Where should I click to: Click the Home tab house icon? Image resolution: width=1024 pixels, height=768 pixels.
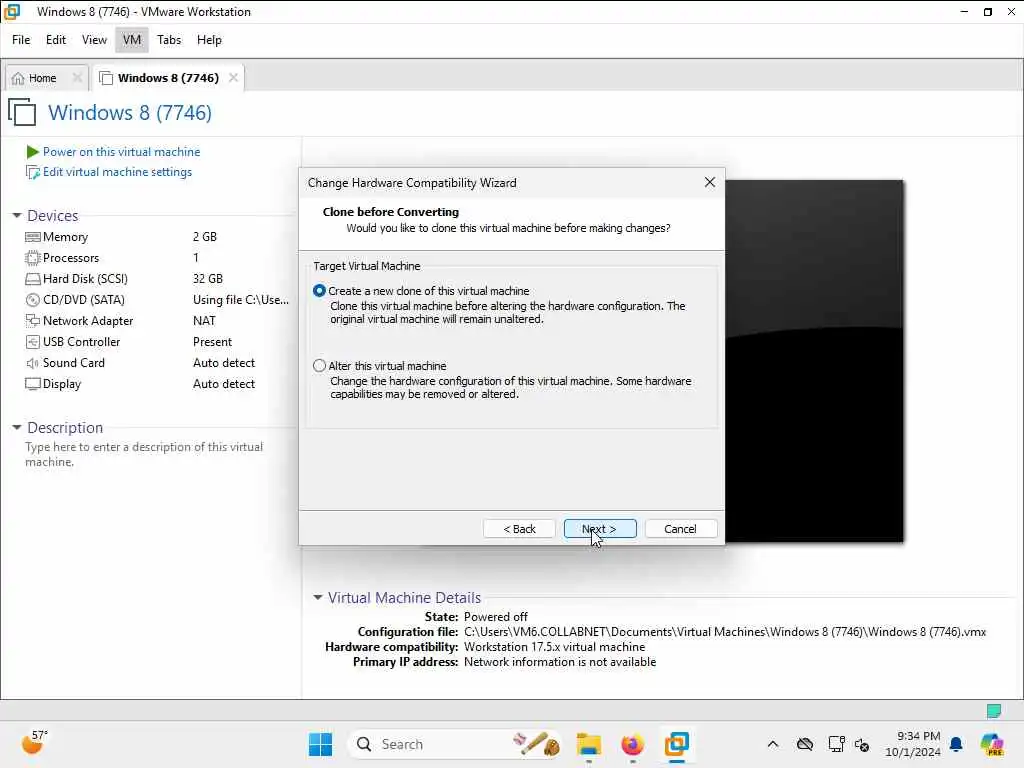point(18,78)
